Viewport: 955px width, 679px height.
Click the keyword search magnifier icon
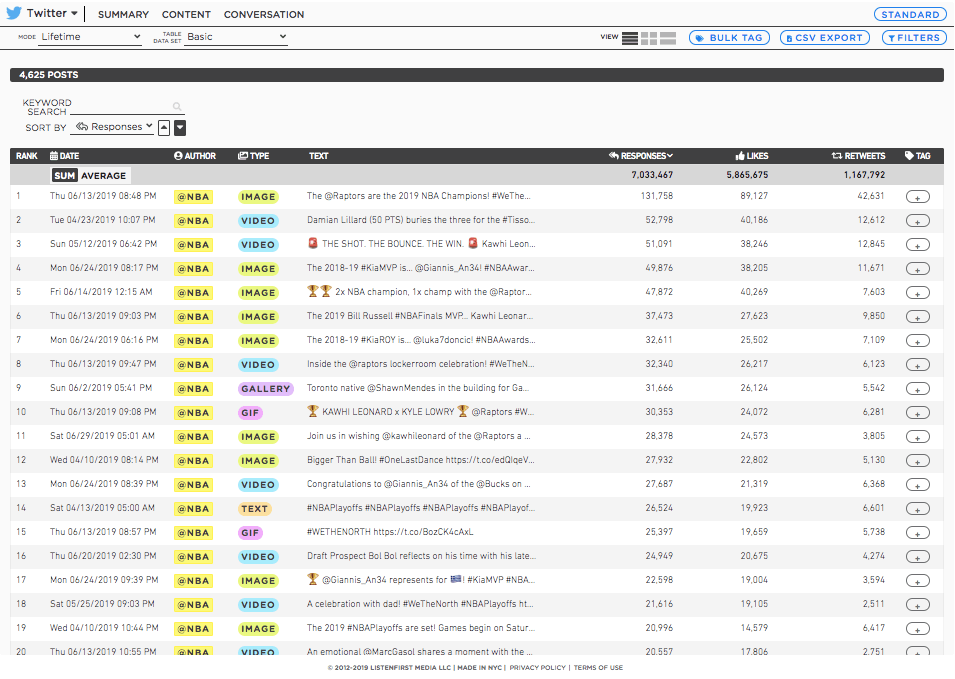click(177, 107)
